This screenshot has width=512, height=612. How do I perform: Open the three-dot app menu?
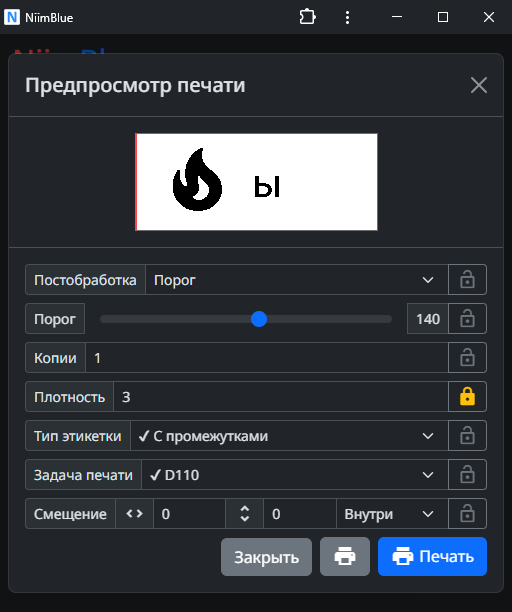tap(347, 17)
